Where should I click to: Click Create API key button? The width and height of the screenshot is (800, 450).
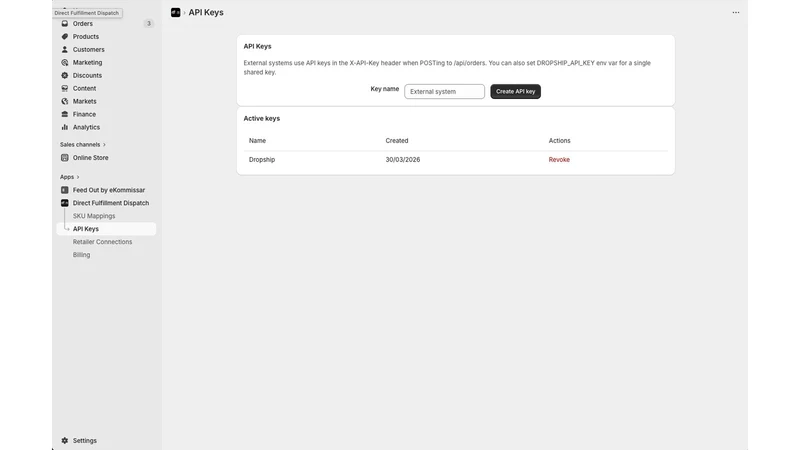[515, 91]
